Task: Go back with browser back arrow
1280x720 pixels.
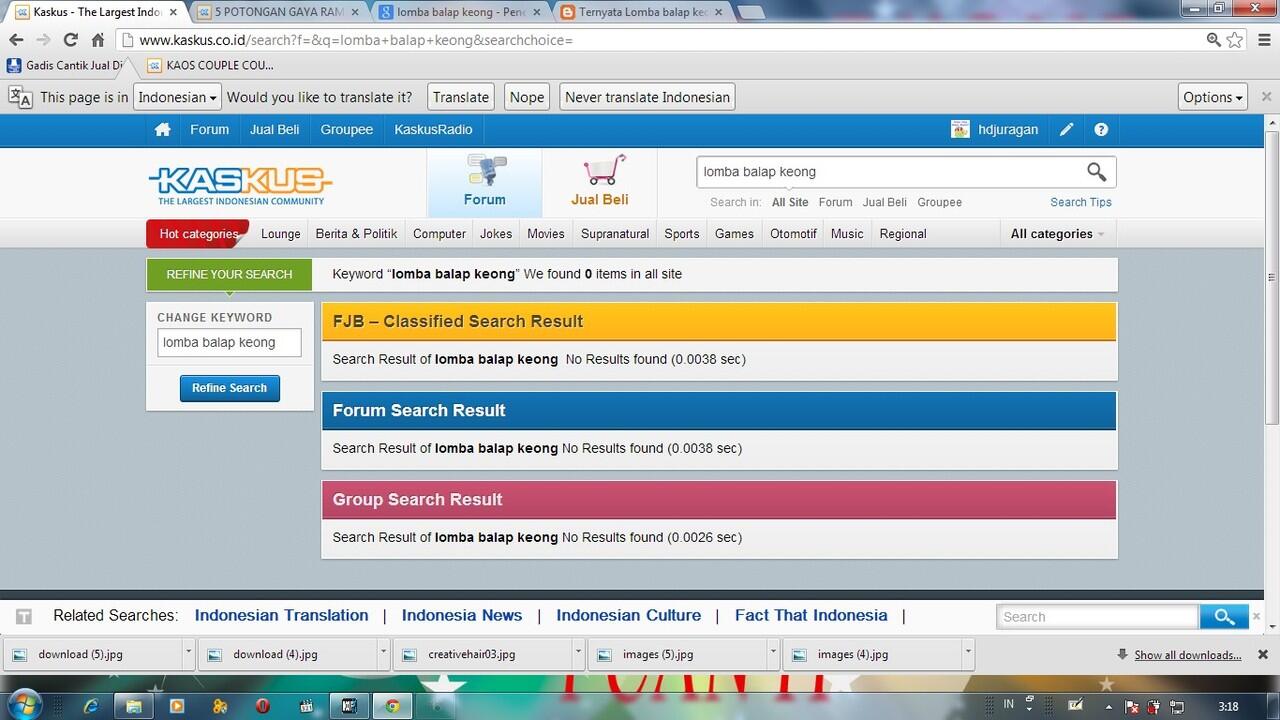Action: coord(17,40)
